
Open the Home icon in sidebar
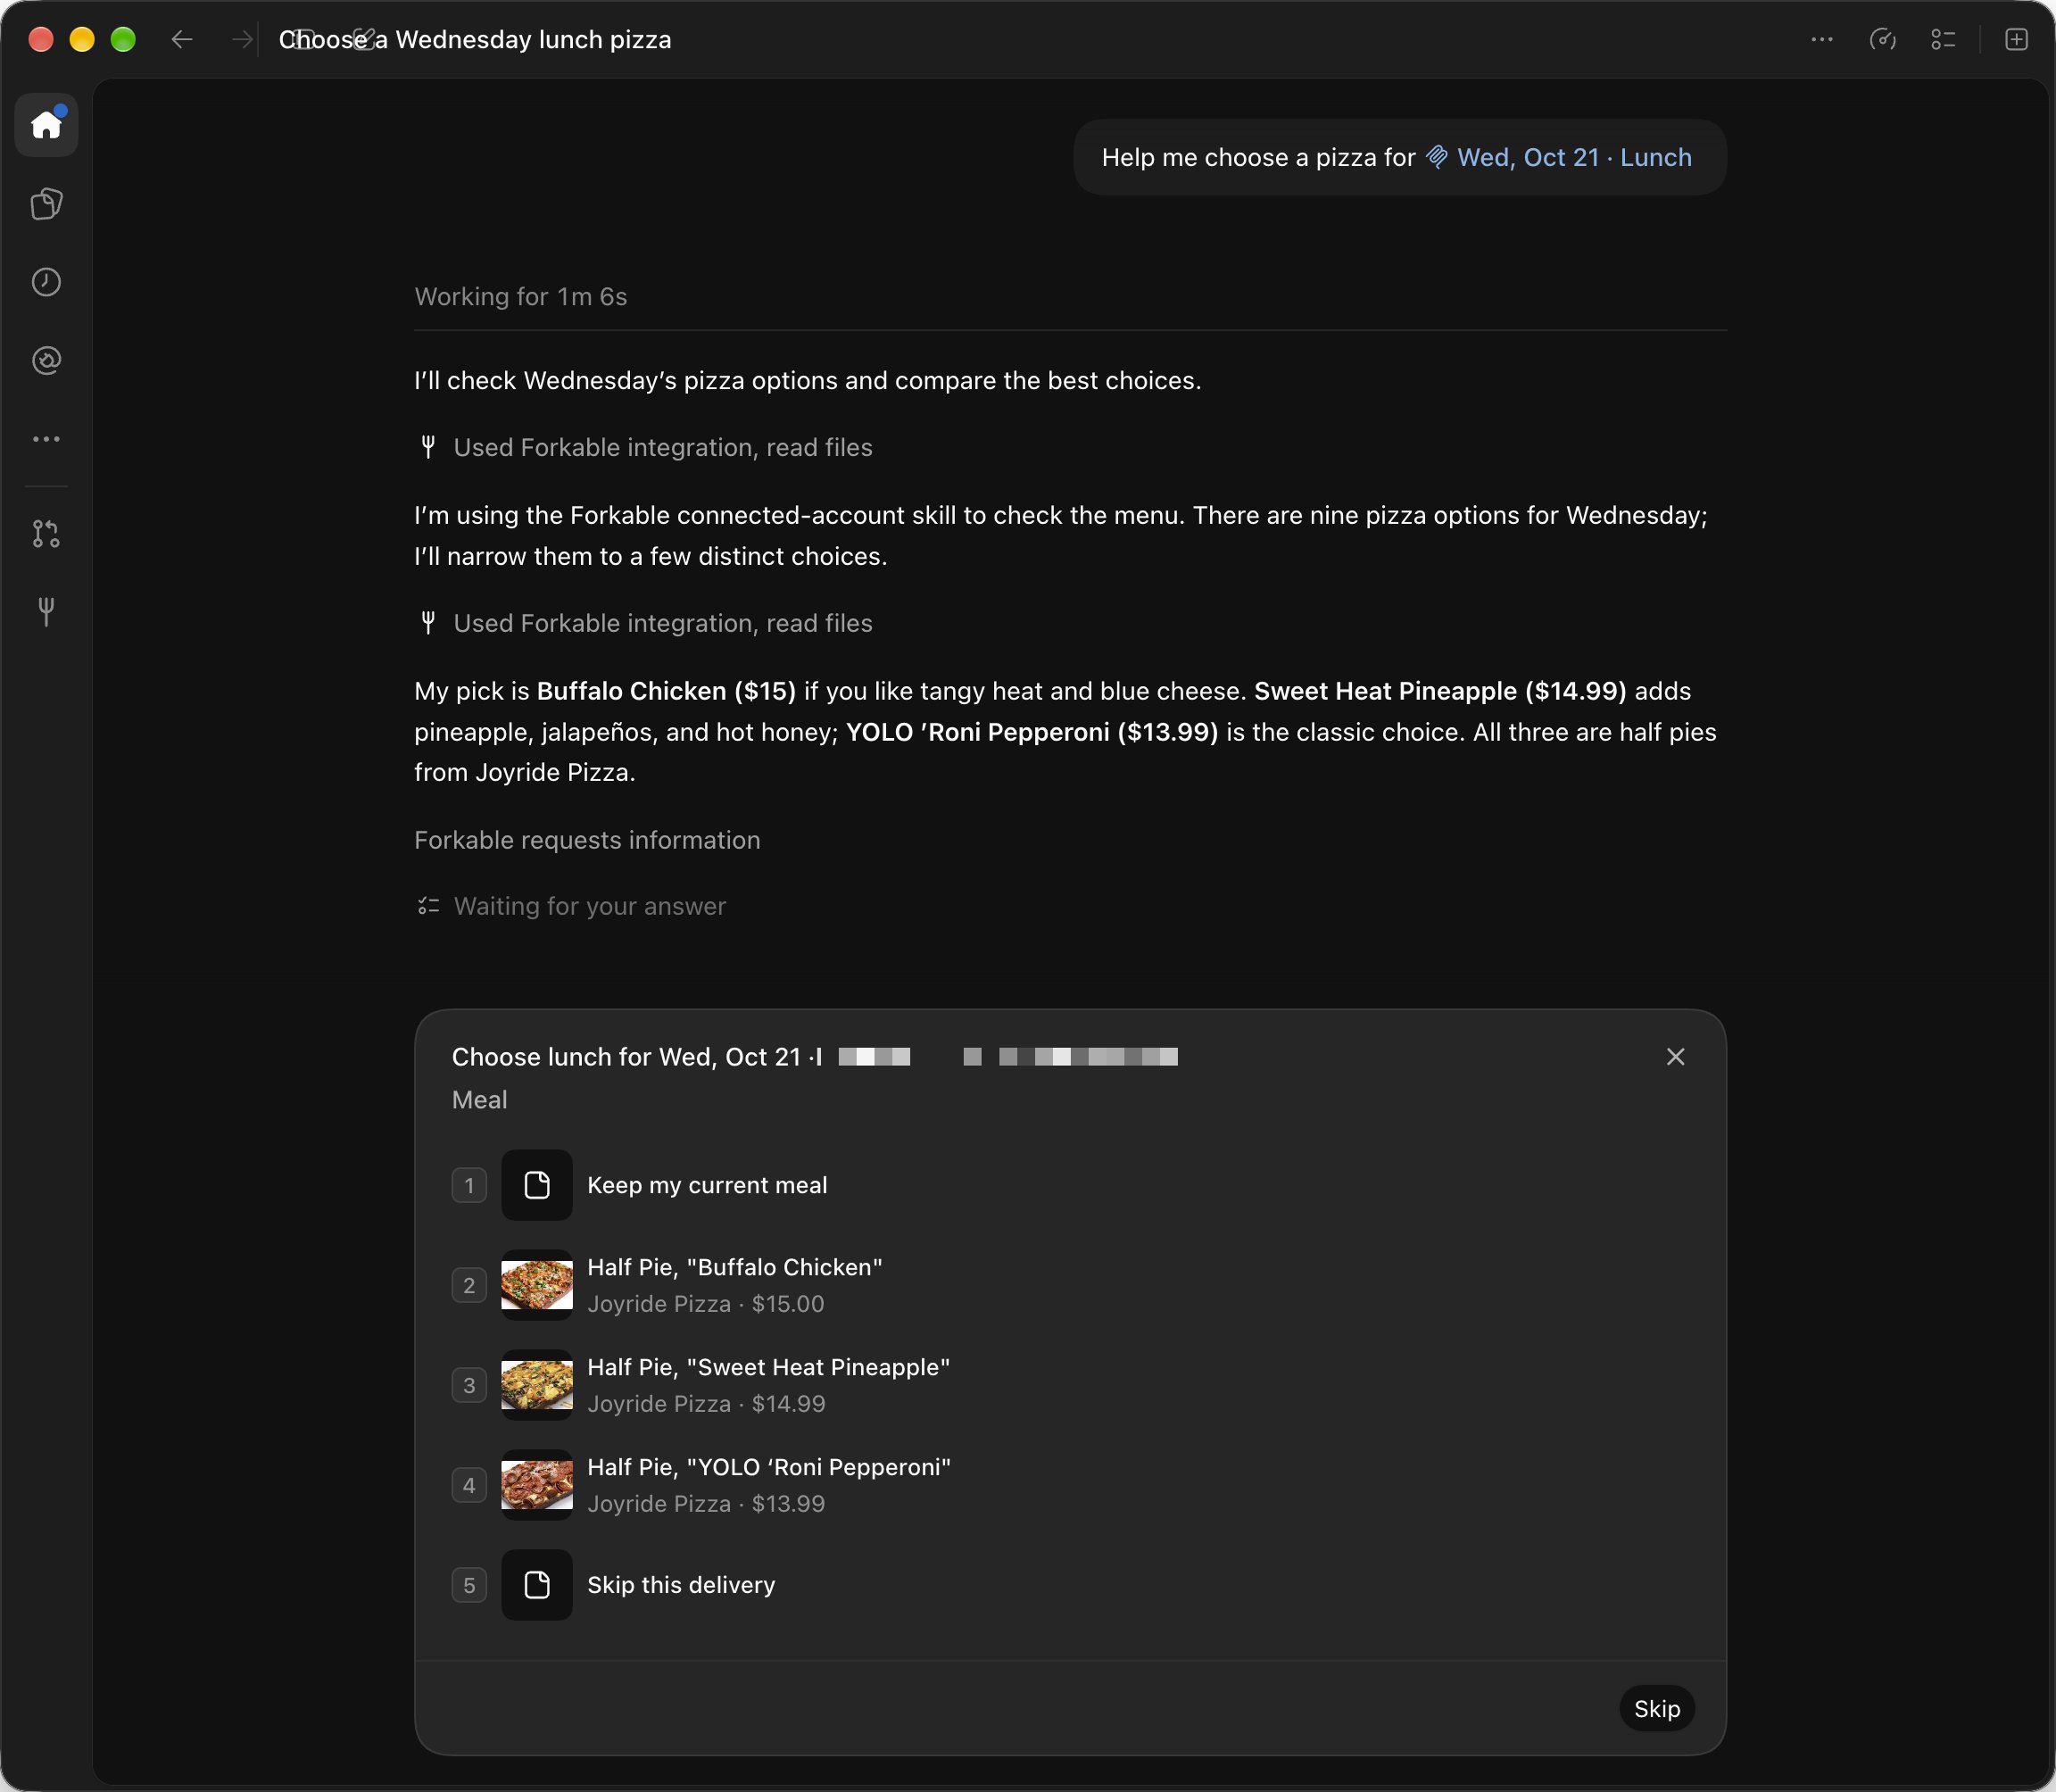pos(46,125)
